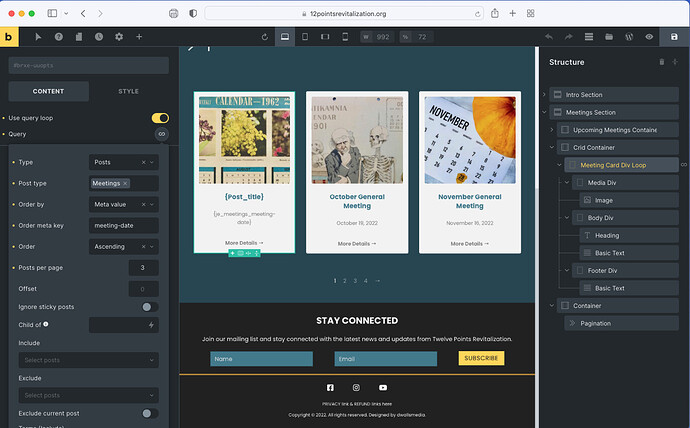
Task: Open October General Meeting title link
Action: (x=357, y=201)
